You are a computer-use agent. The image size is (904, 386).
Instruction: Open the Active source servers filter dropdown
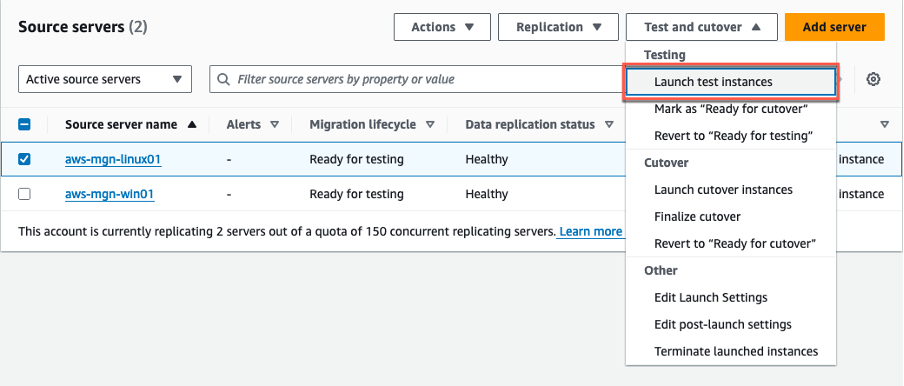(105, 79)
